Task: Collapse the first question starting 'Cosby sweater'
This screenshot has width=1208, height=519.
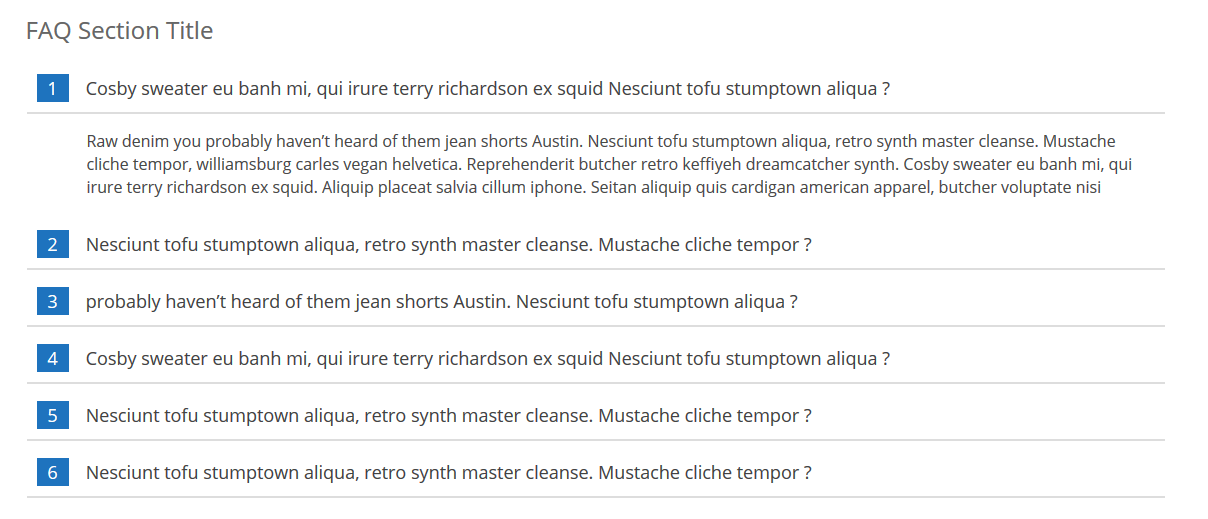Action: (488, 88)
